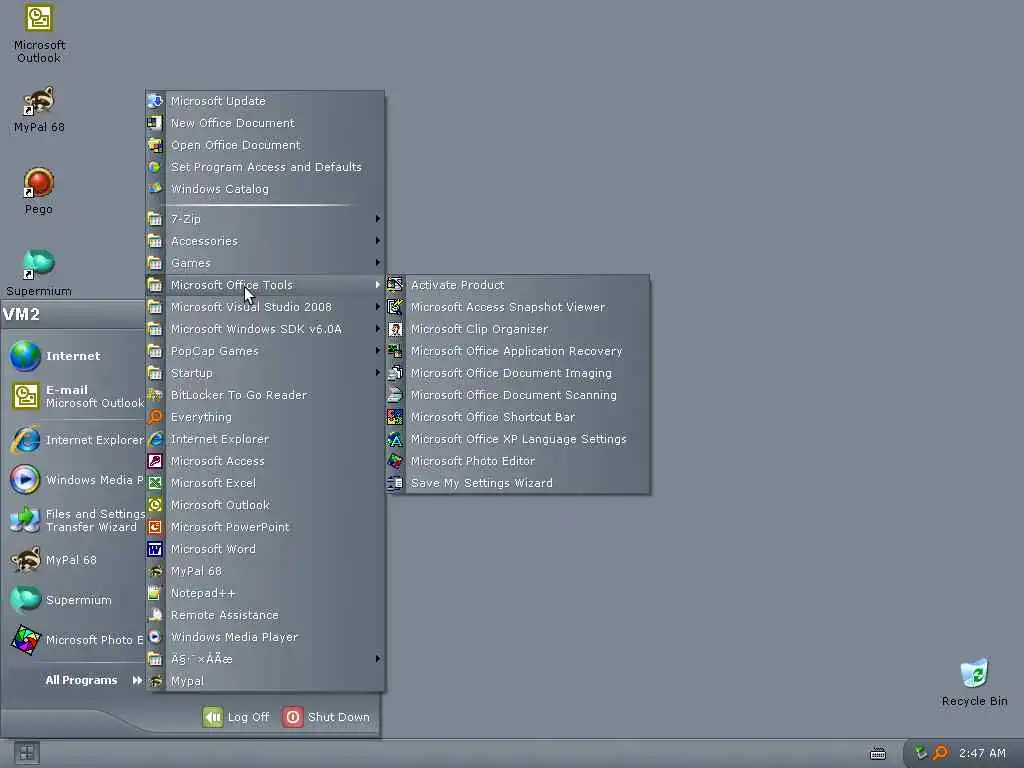Open Microsoft Office XP Language Settings
The image size is (1024, 768).
pos(519,439)
